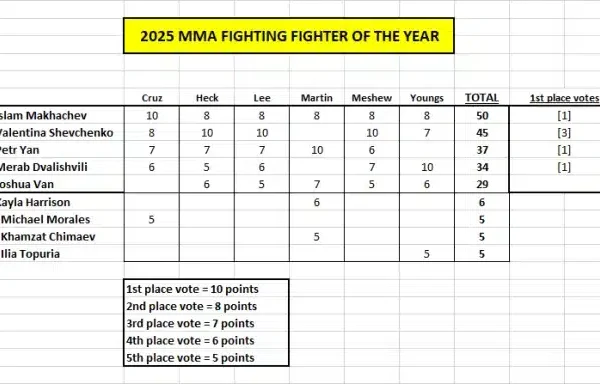Click the 1st place vote = 10 points cell
Viewport: 600px width, 384px height.
pos(206,289)
